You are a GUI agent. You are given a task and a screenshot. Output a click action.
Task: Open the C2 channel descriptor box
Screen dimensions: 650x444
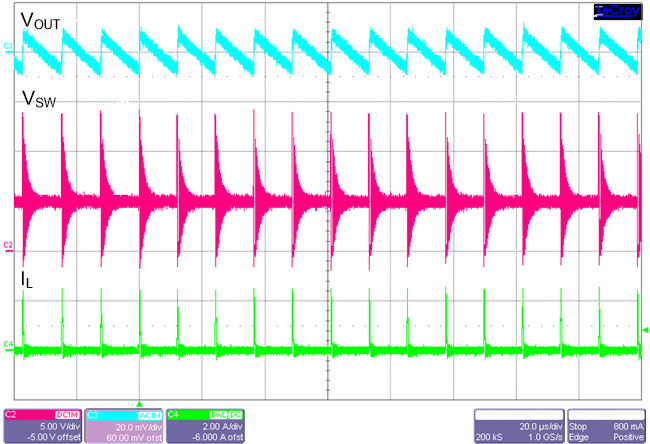[42, 425]
